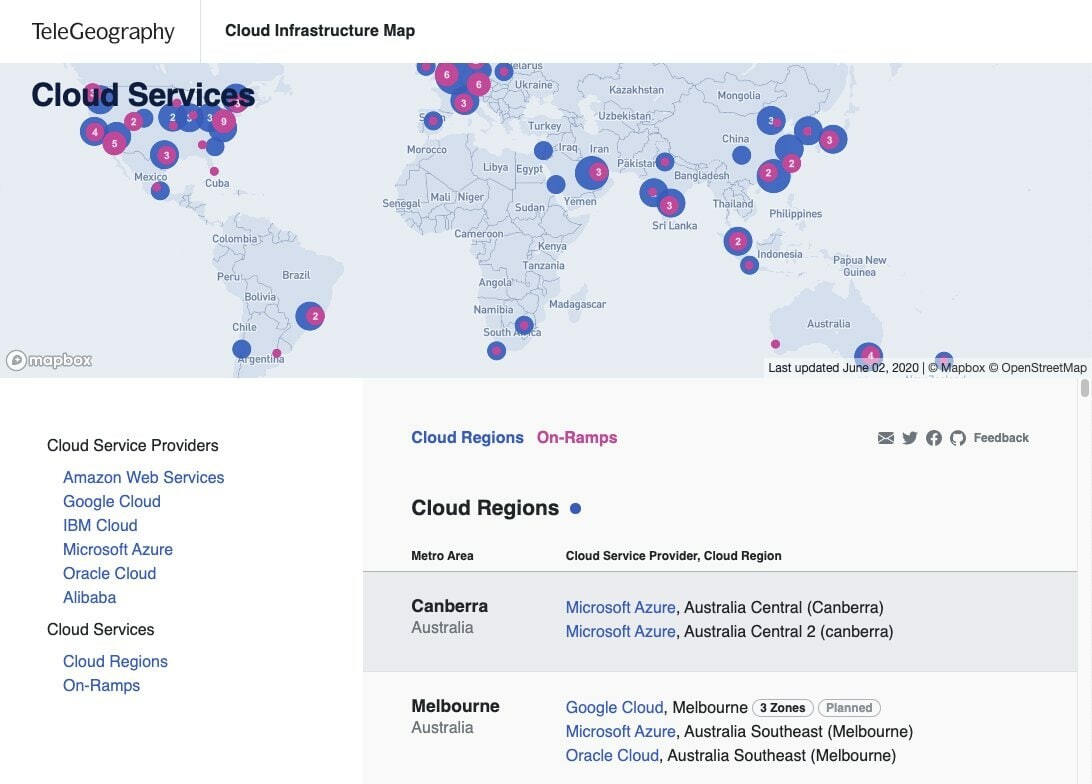Select the cluster marked 5 near Mexico
The height and width of the screenshot is (784, 1092).
click(x=115, y=143)
